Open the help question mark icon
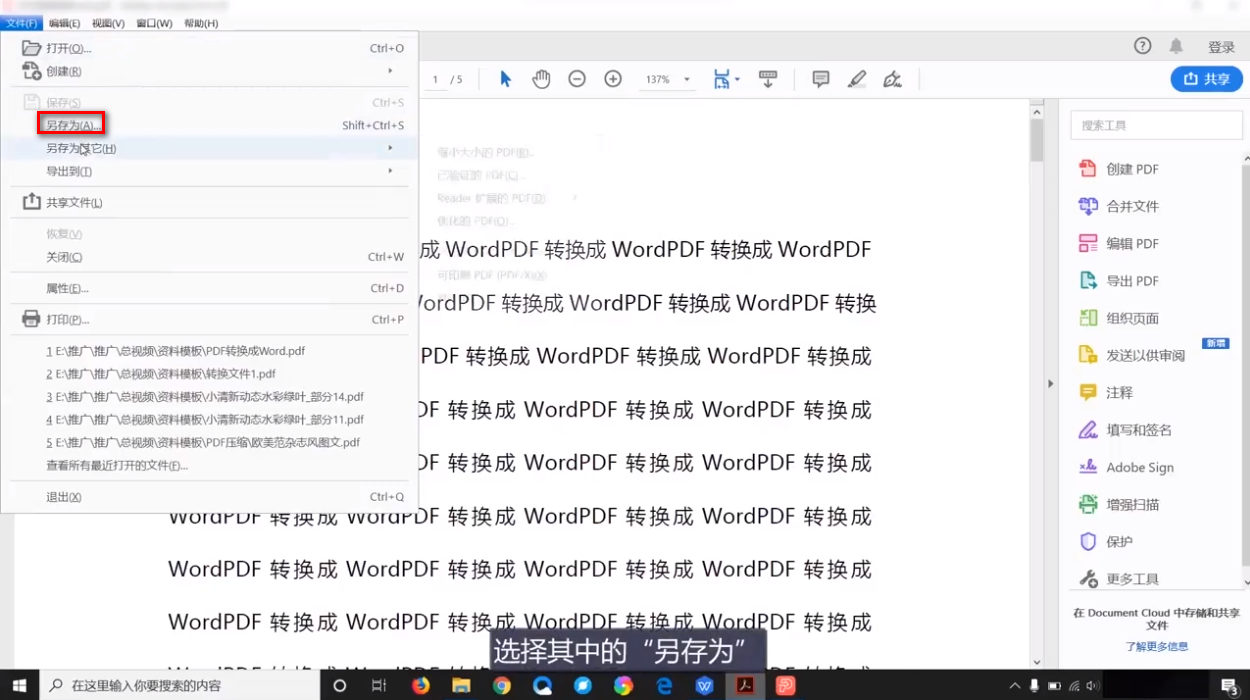The height and width of the screenshot is (700, 1250). pyautogui.click(x=1142, y=46)
